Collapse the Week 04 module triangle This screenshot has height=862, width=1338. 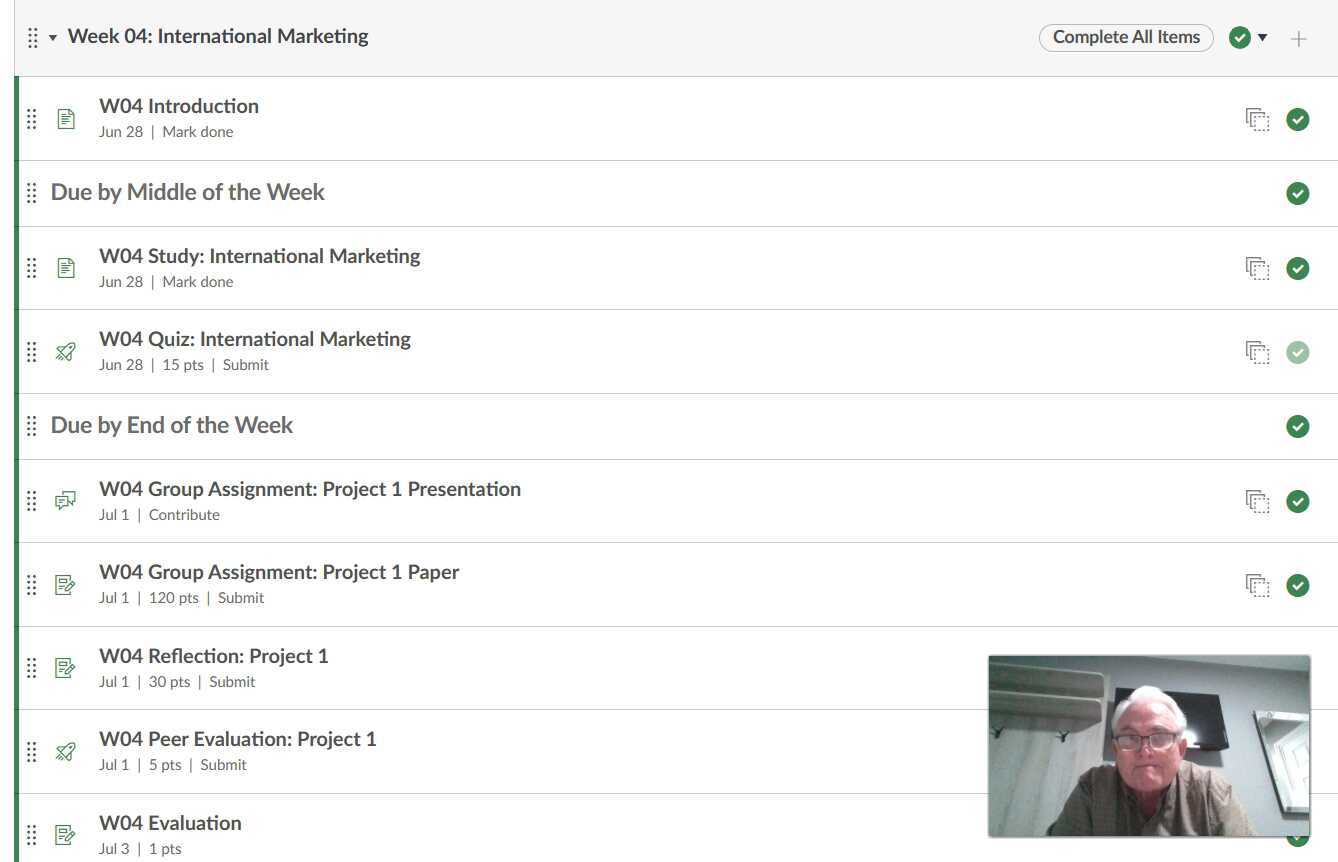53,38
